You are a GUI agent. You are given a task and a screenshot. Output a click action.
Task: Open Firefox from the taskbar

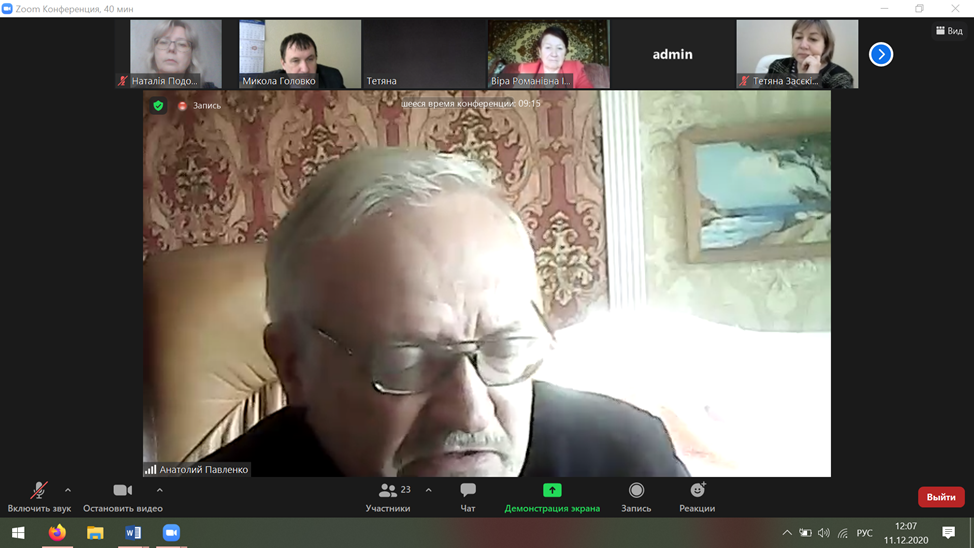(x=57, y=533)
